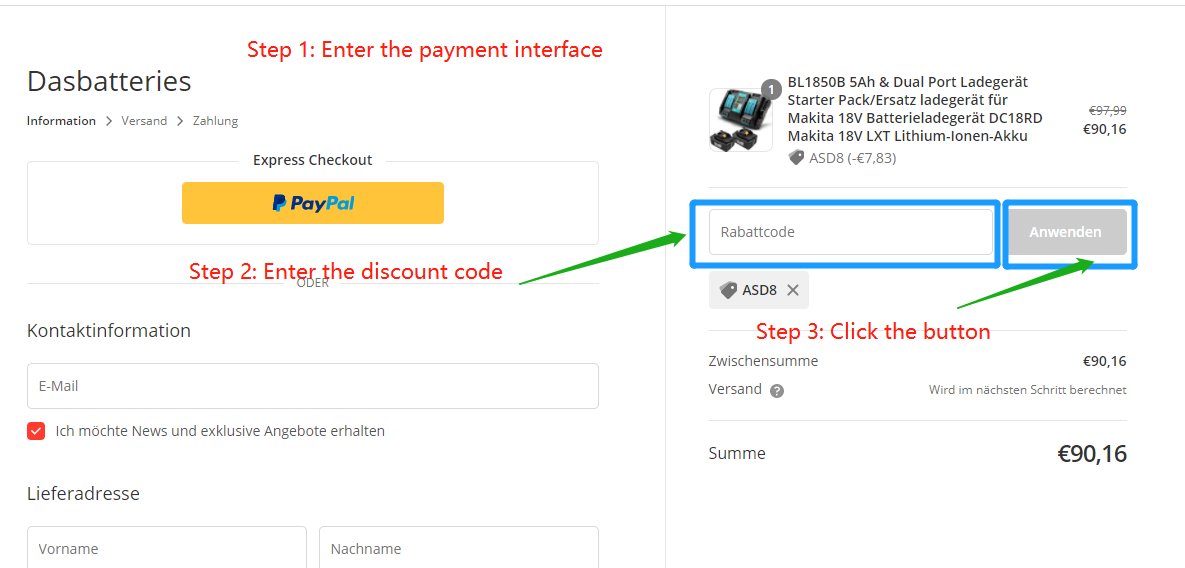Go to the Information breadcrumb step
Image resolution: width=1185 pixels, height=568 pixels.
click(x=61, y=121)
